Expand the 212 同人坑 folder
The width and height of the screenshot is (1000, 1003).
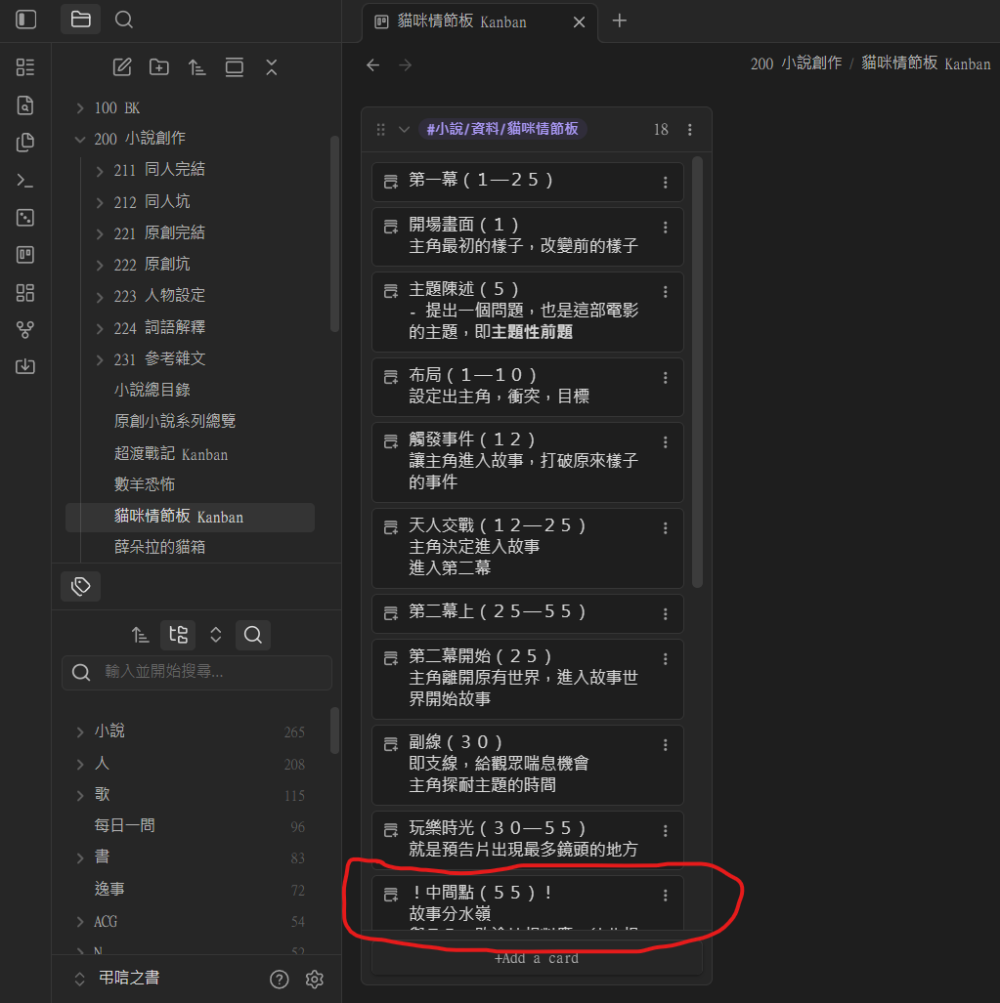point(99,203)
